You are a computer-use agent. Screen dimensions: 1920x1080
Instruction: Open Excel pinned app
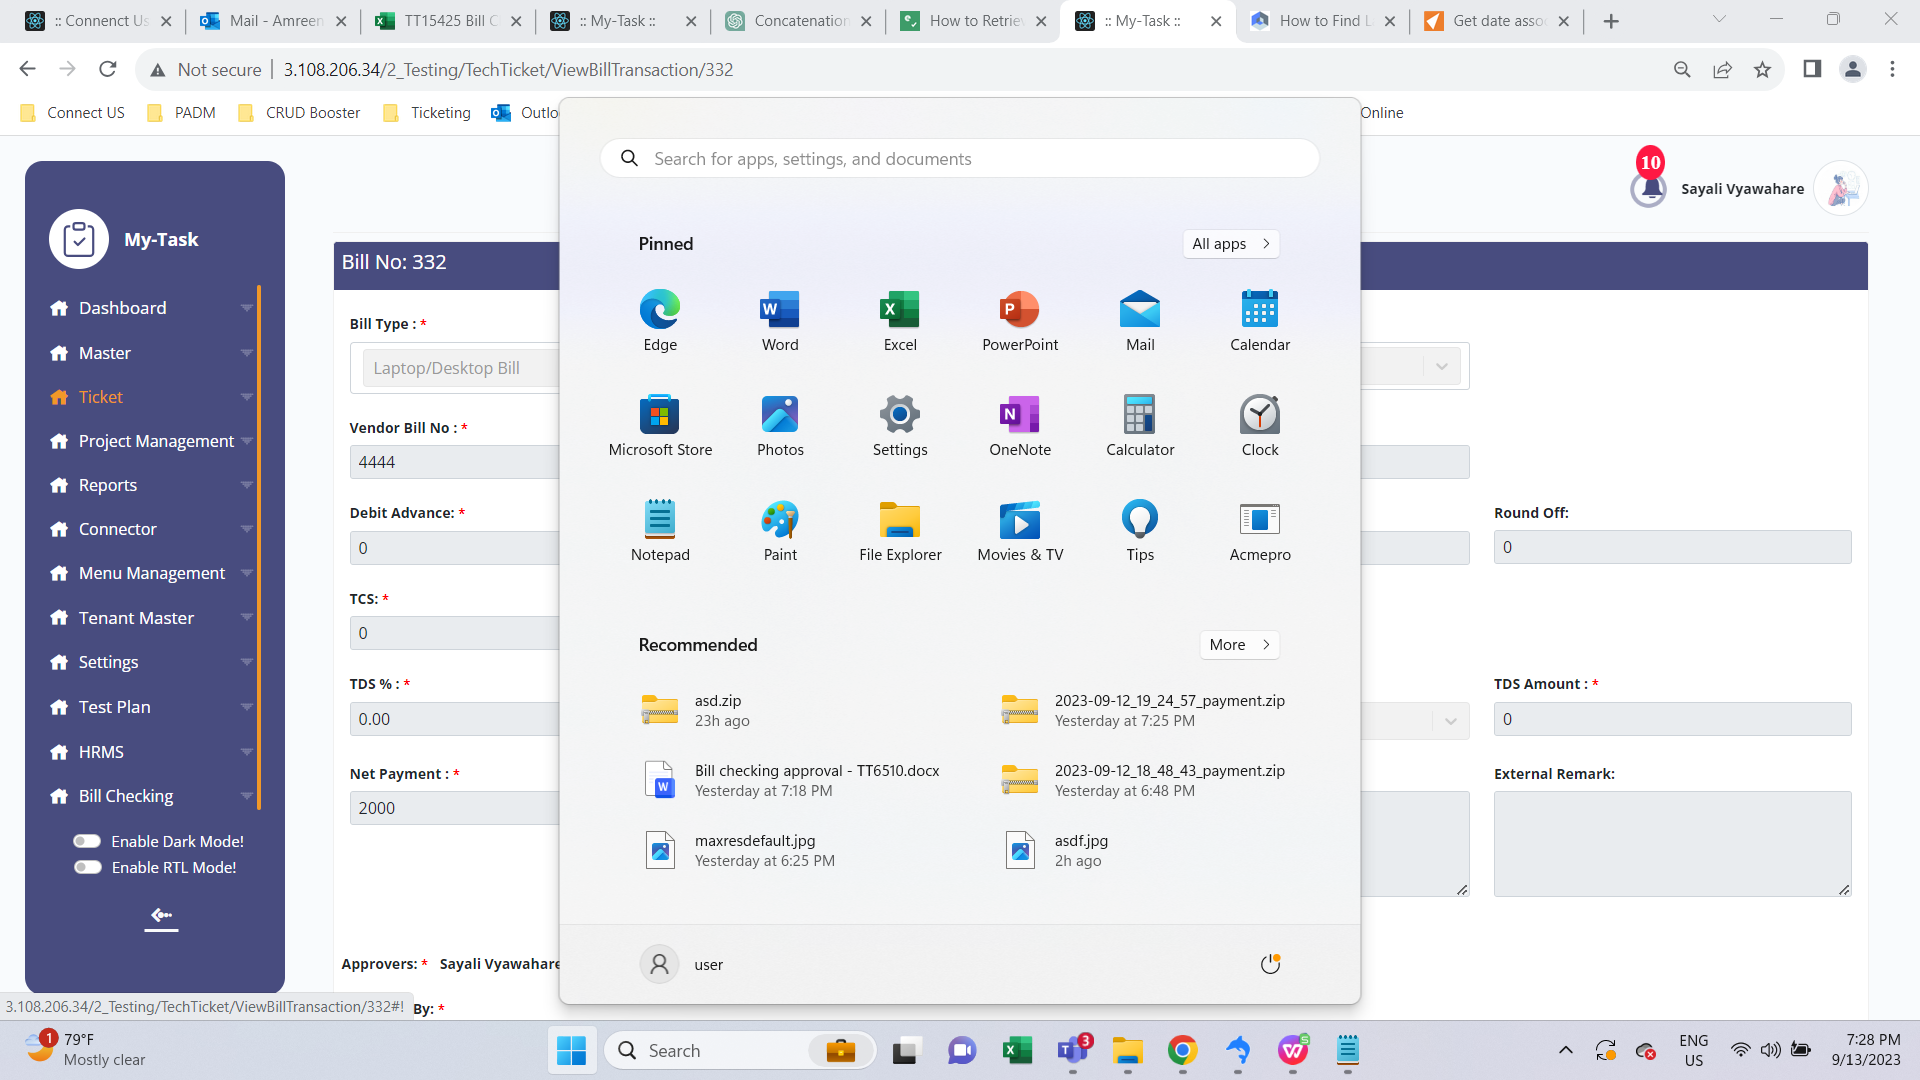(900, 320)
